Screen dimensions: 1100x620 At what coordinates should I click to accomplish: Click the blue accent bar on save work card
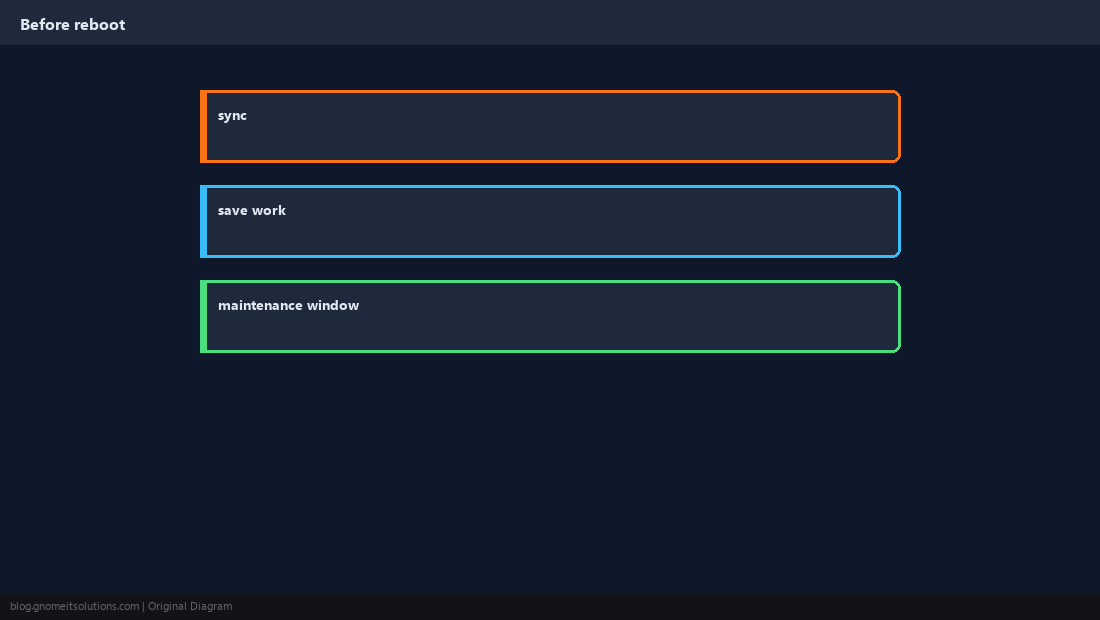point(203,222)
